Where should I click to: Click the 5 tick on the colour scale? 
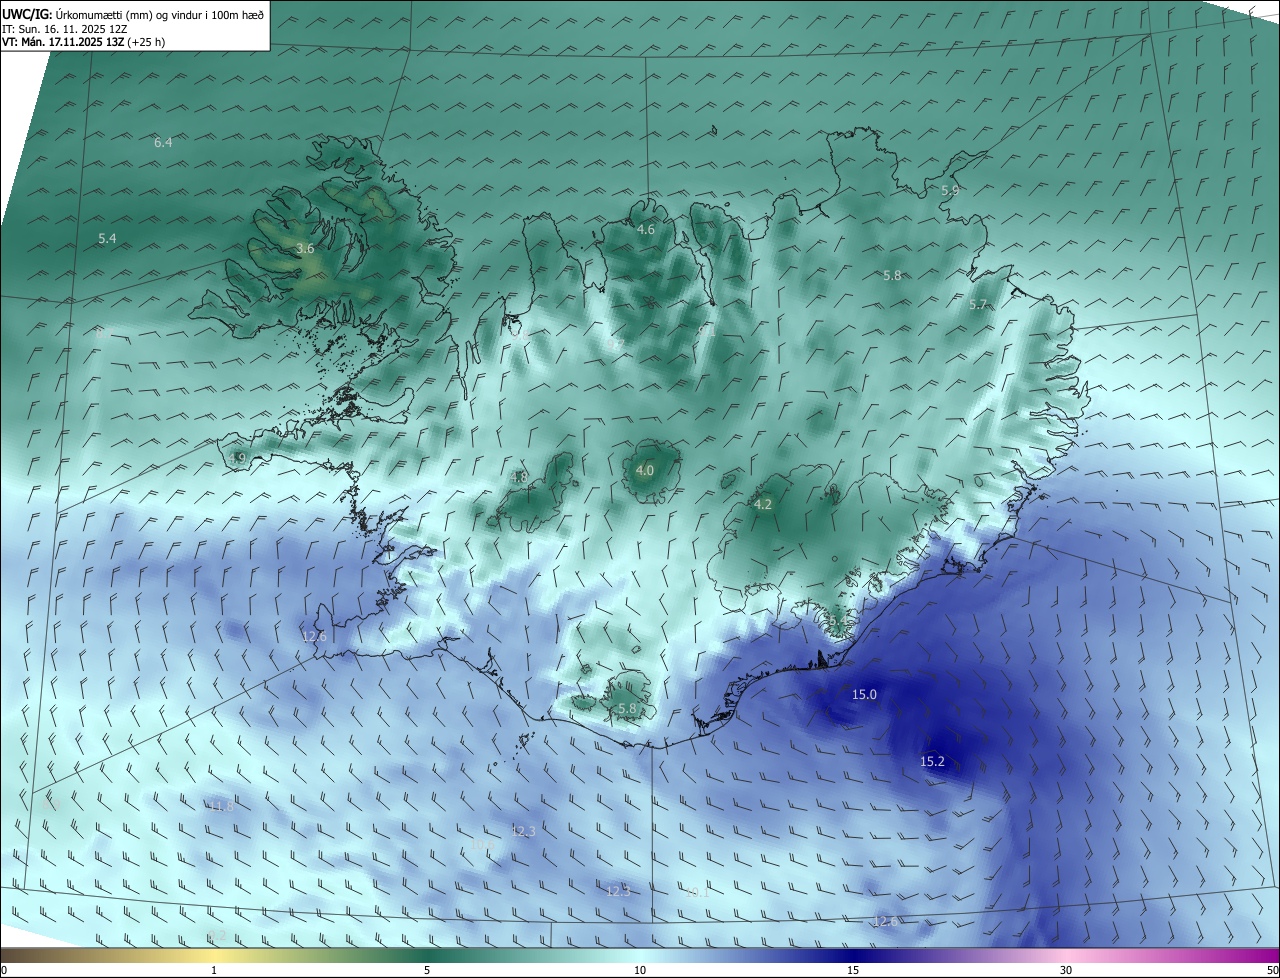point(427,970)
